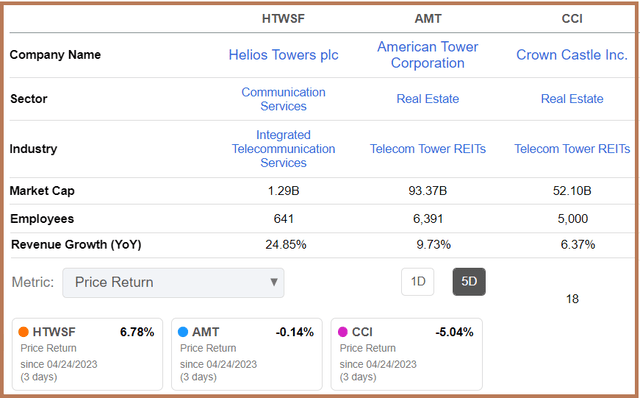Click the Metric dropdown arrow

click(274, 282)
